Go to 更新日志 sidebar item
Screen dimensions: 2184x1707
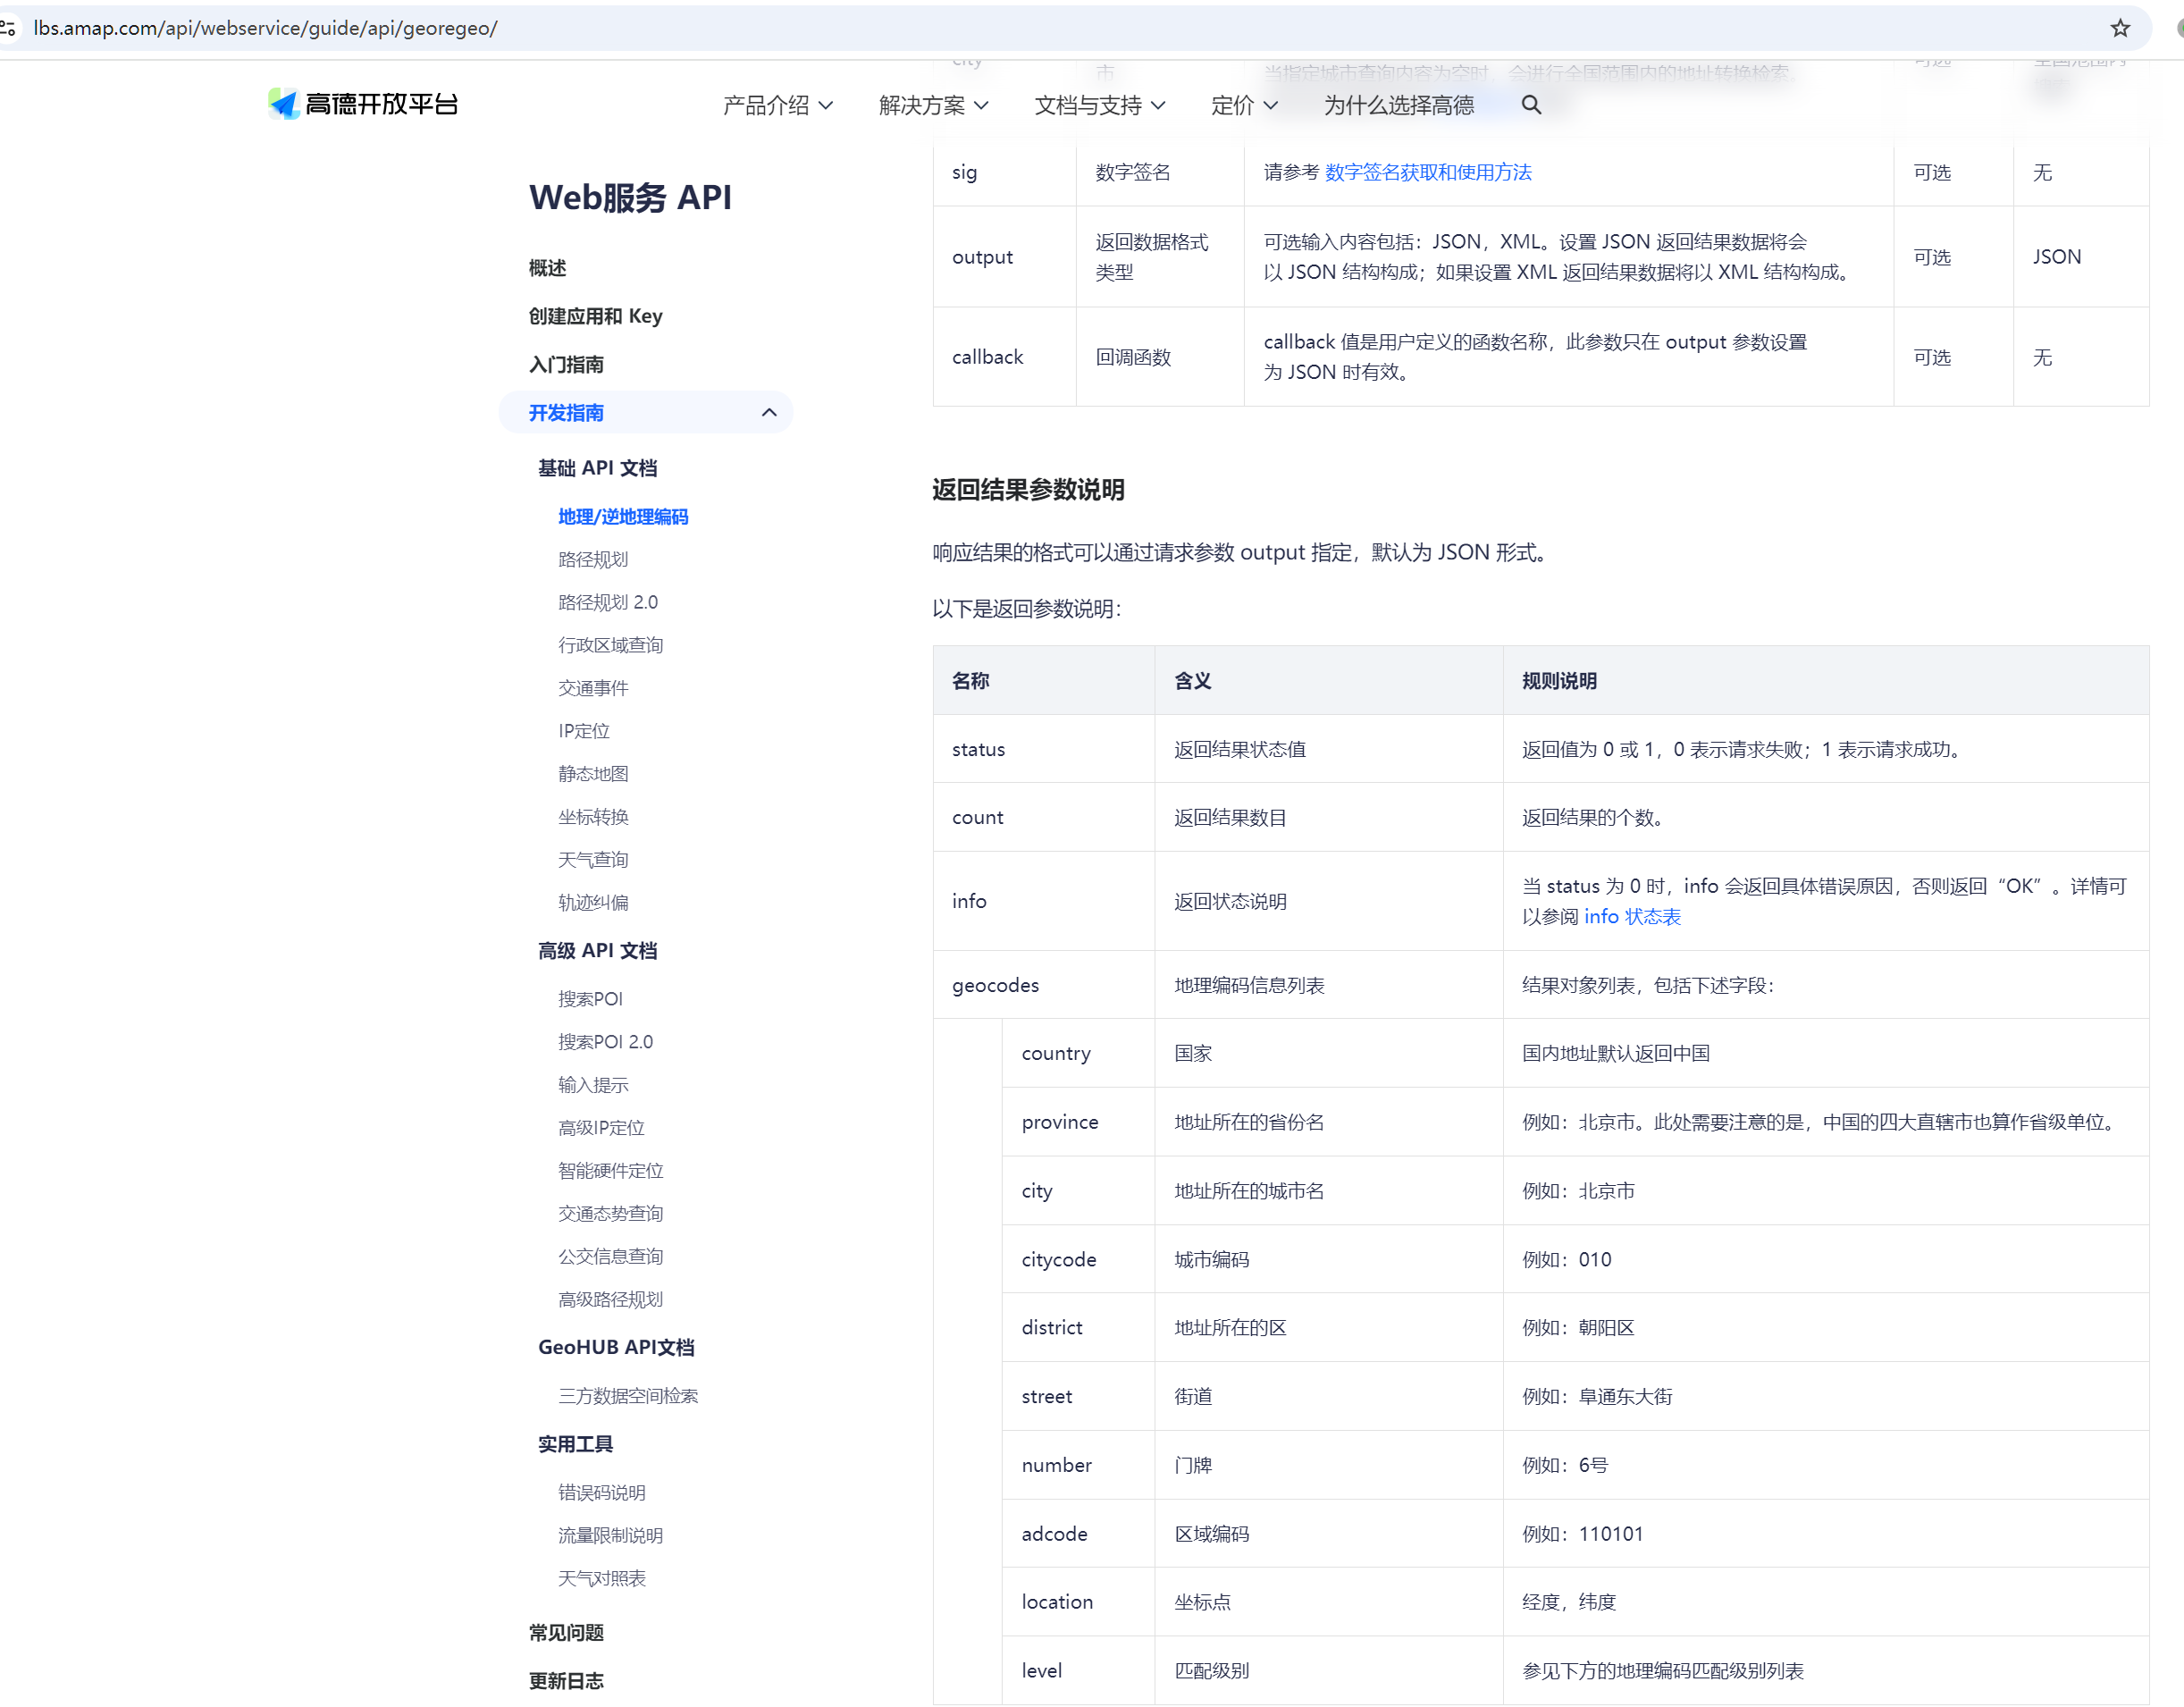(x=566, y=1681)
